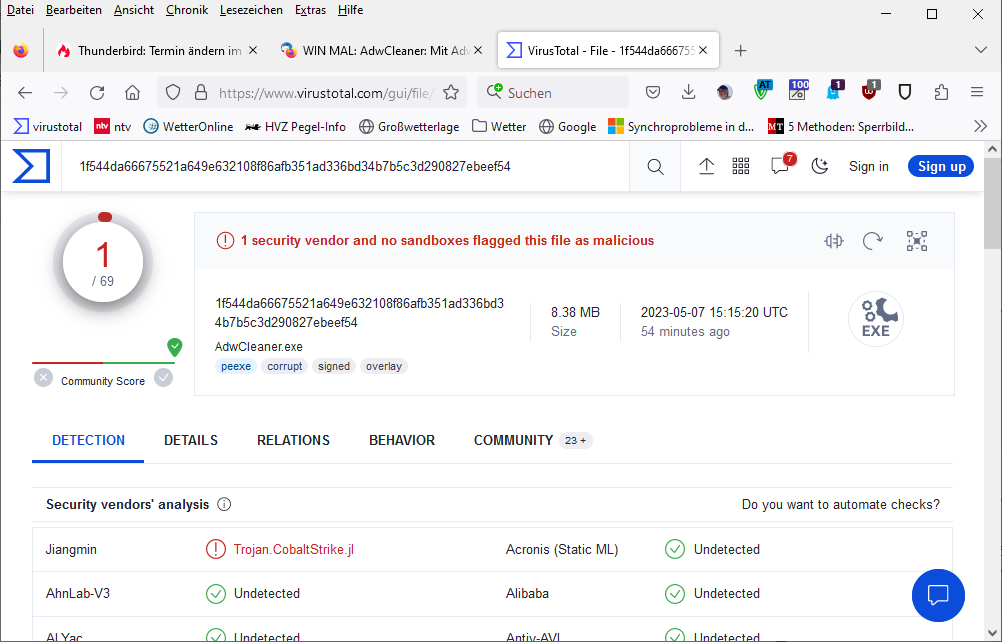Close the VirusTotal browser tab
The image size is (1002, 642).
pos(703,50)
